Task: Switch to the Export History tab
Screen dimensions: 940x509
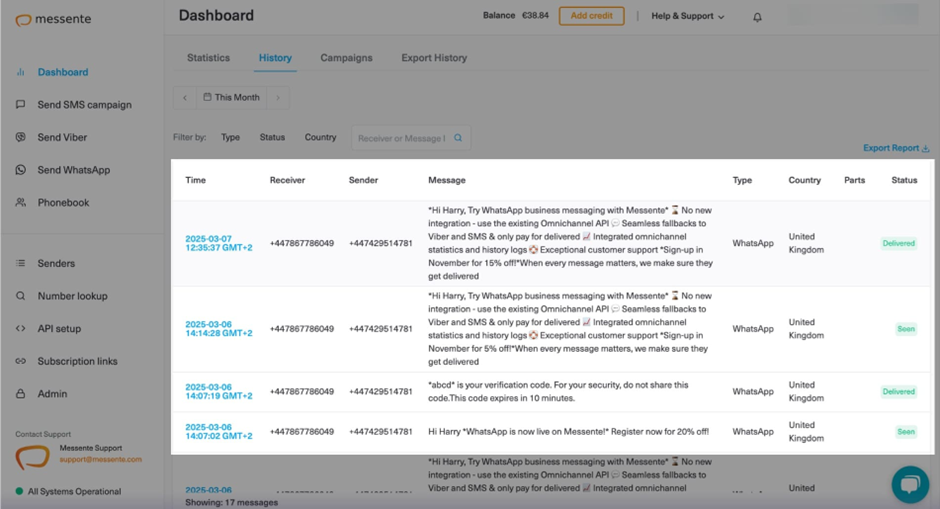Action: 434,58
